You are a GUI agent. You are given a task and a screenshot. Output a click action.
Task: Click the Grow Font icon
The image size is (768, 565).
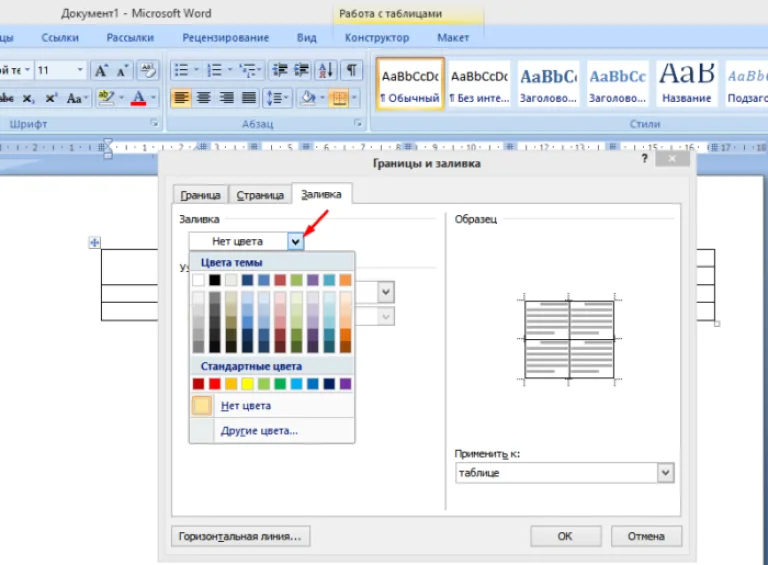[101, 71]
